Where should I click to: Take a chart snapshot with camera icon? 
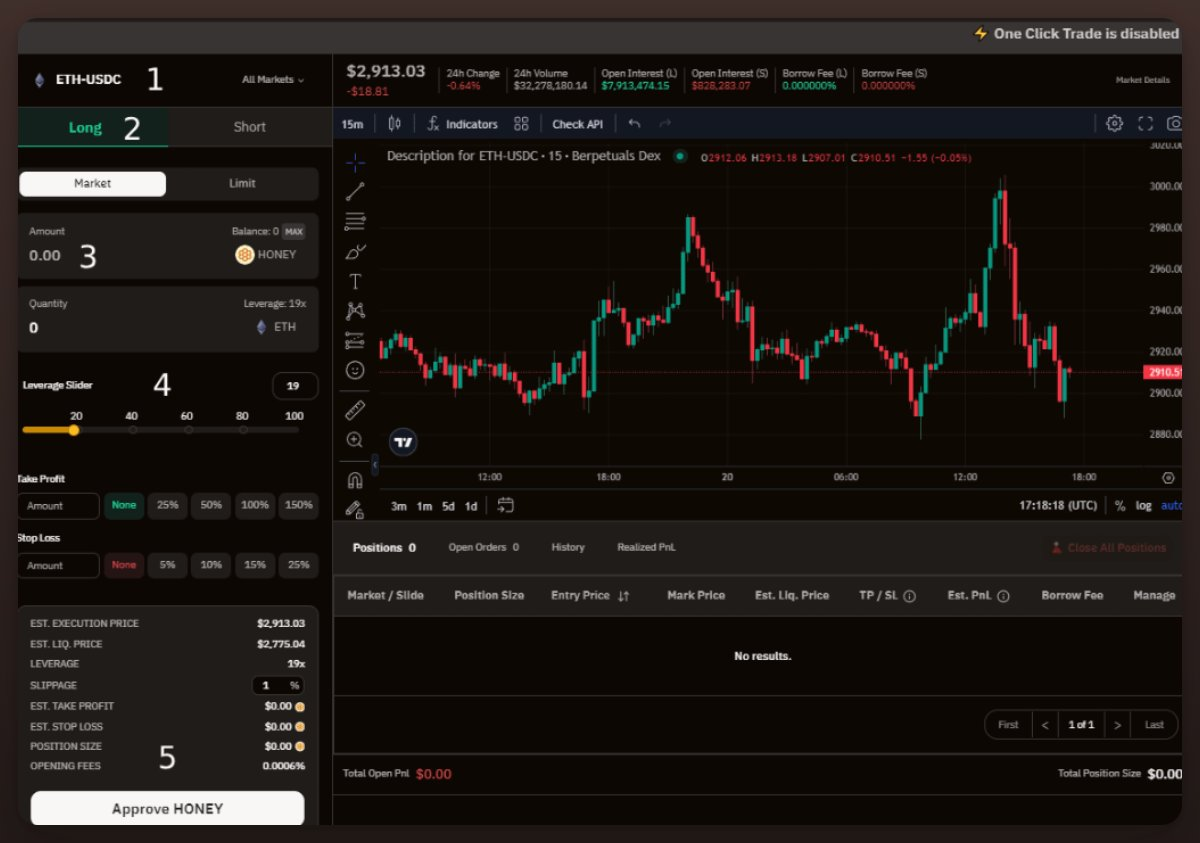click(x=1175, y=124)
